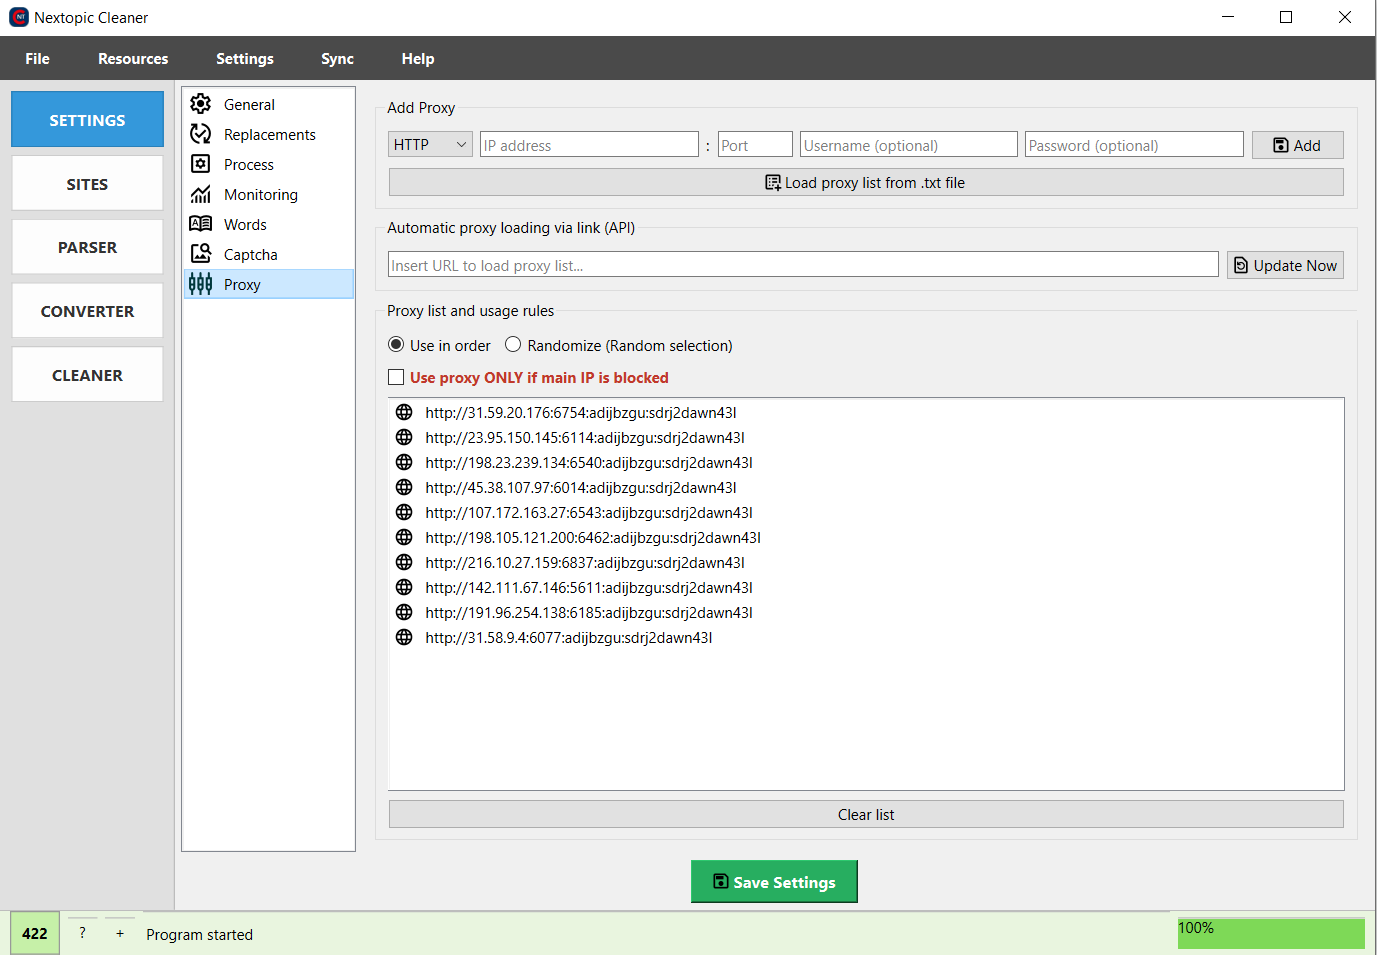The height and width of the screenshot is (955, 1377).
Task: Select the Replacements icon in sidebar
Action: tap(201, 134)
